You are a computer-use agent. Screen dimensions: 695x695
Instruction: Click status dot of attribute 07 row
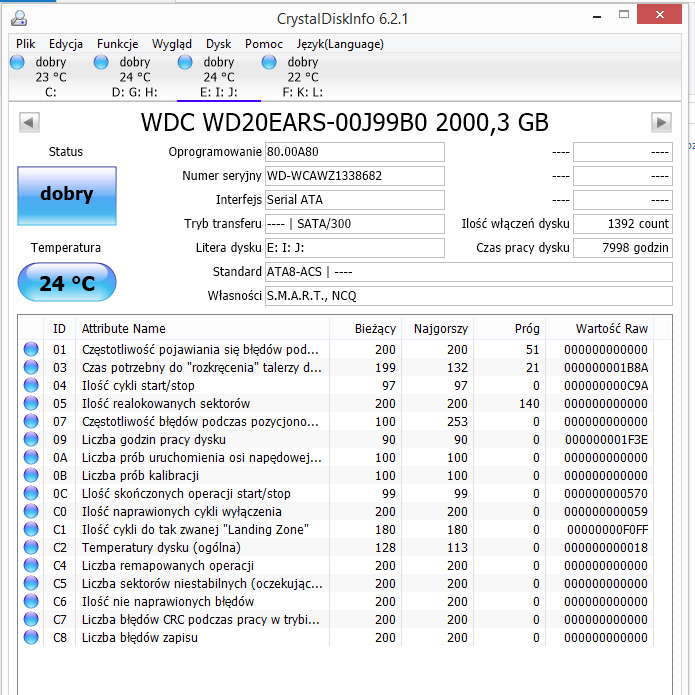(x=31, y=421)
